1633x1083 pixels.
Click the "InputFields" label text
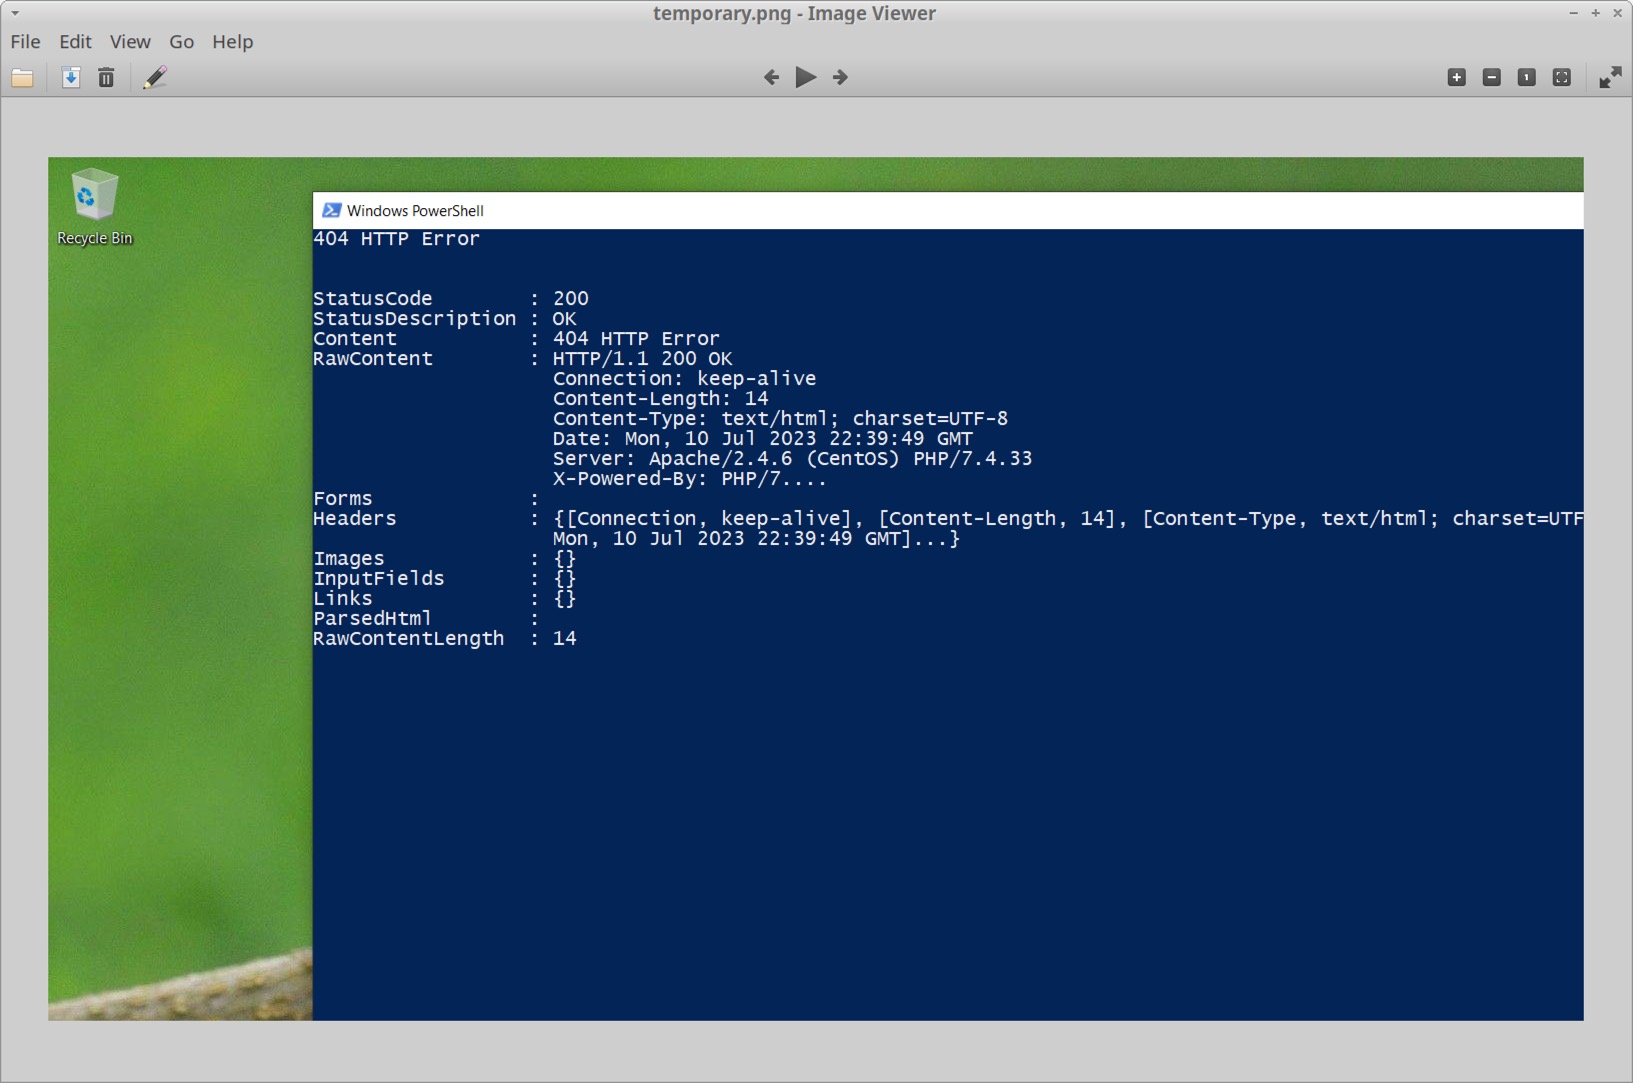379,578
